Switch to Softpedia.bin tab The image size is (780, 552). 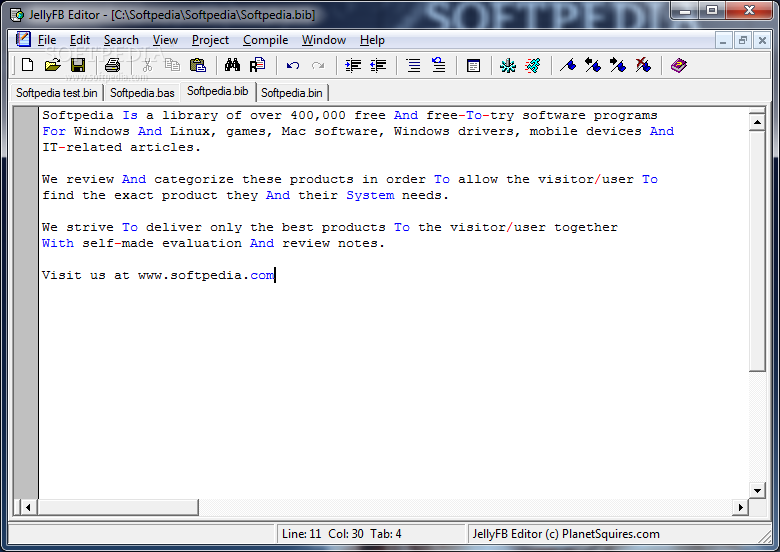click(292, 93)
